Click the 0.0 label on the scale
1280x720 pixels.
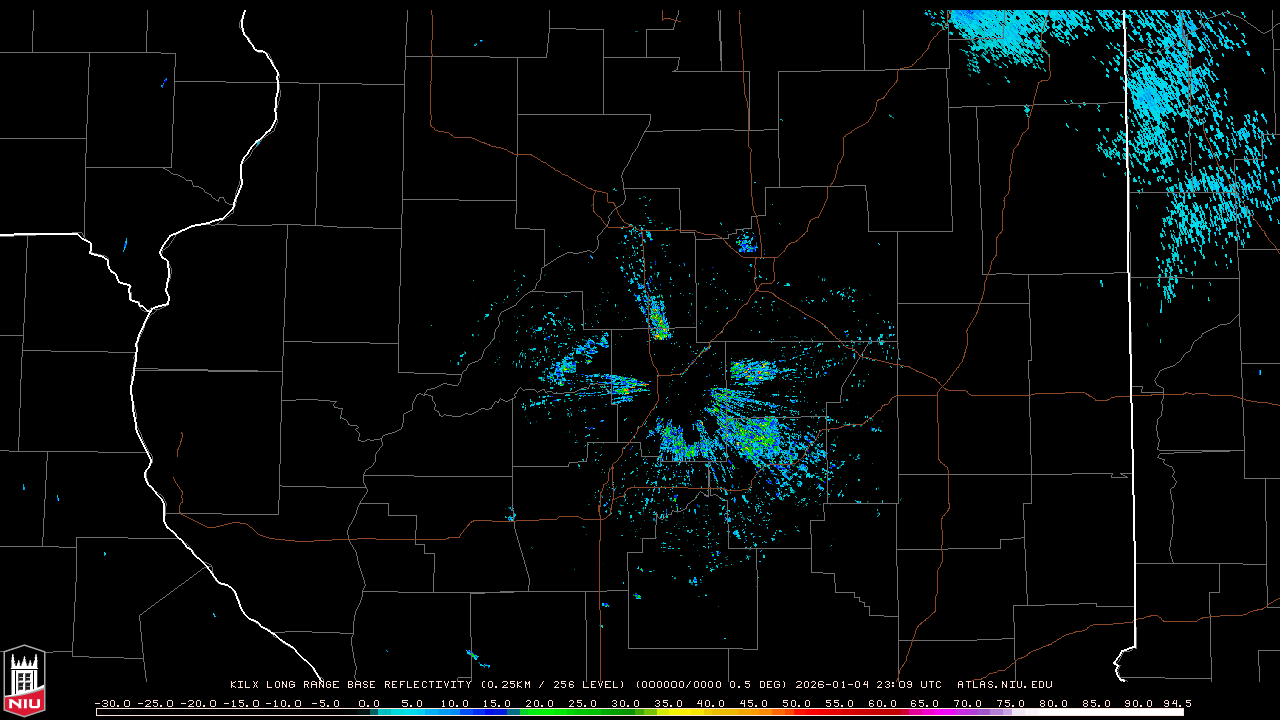(369, 703)
